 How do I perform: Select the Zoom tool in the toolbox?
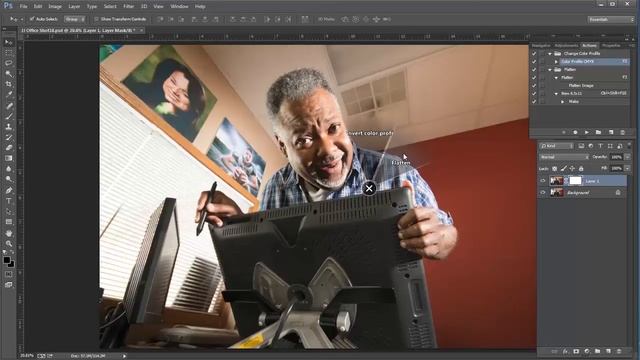(8, 244)
